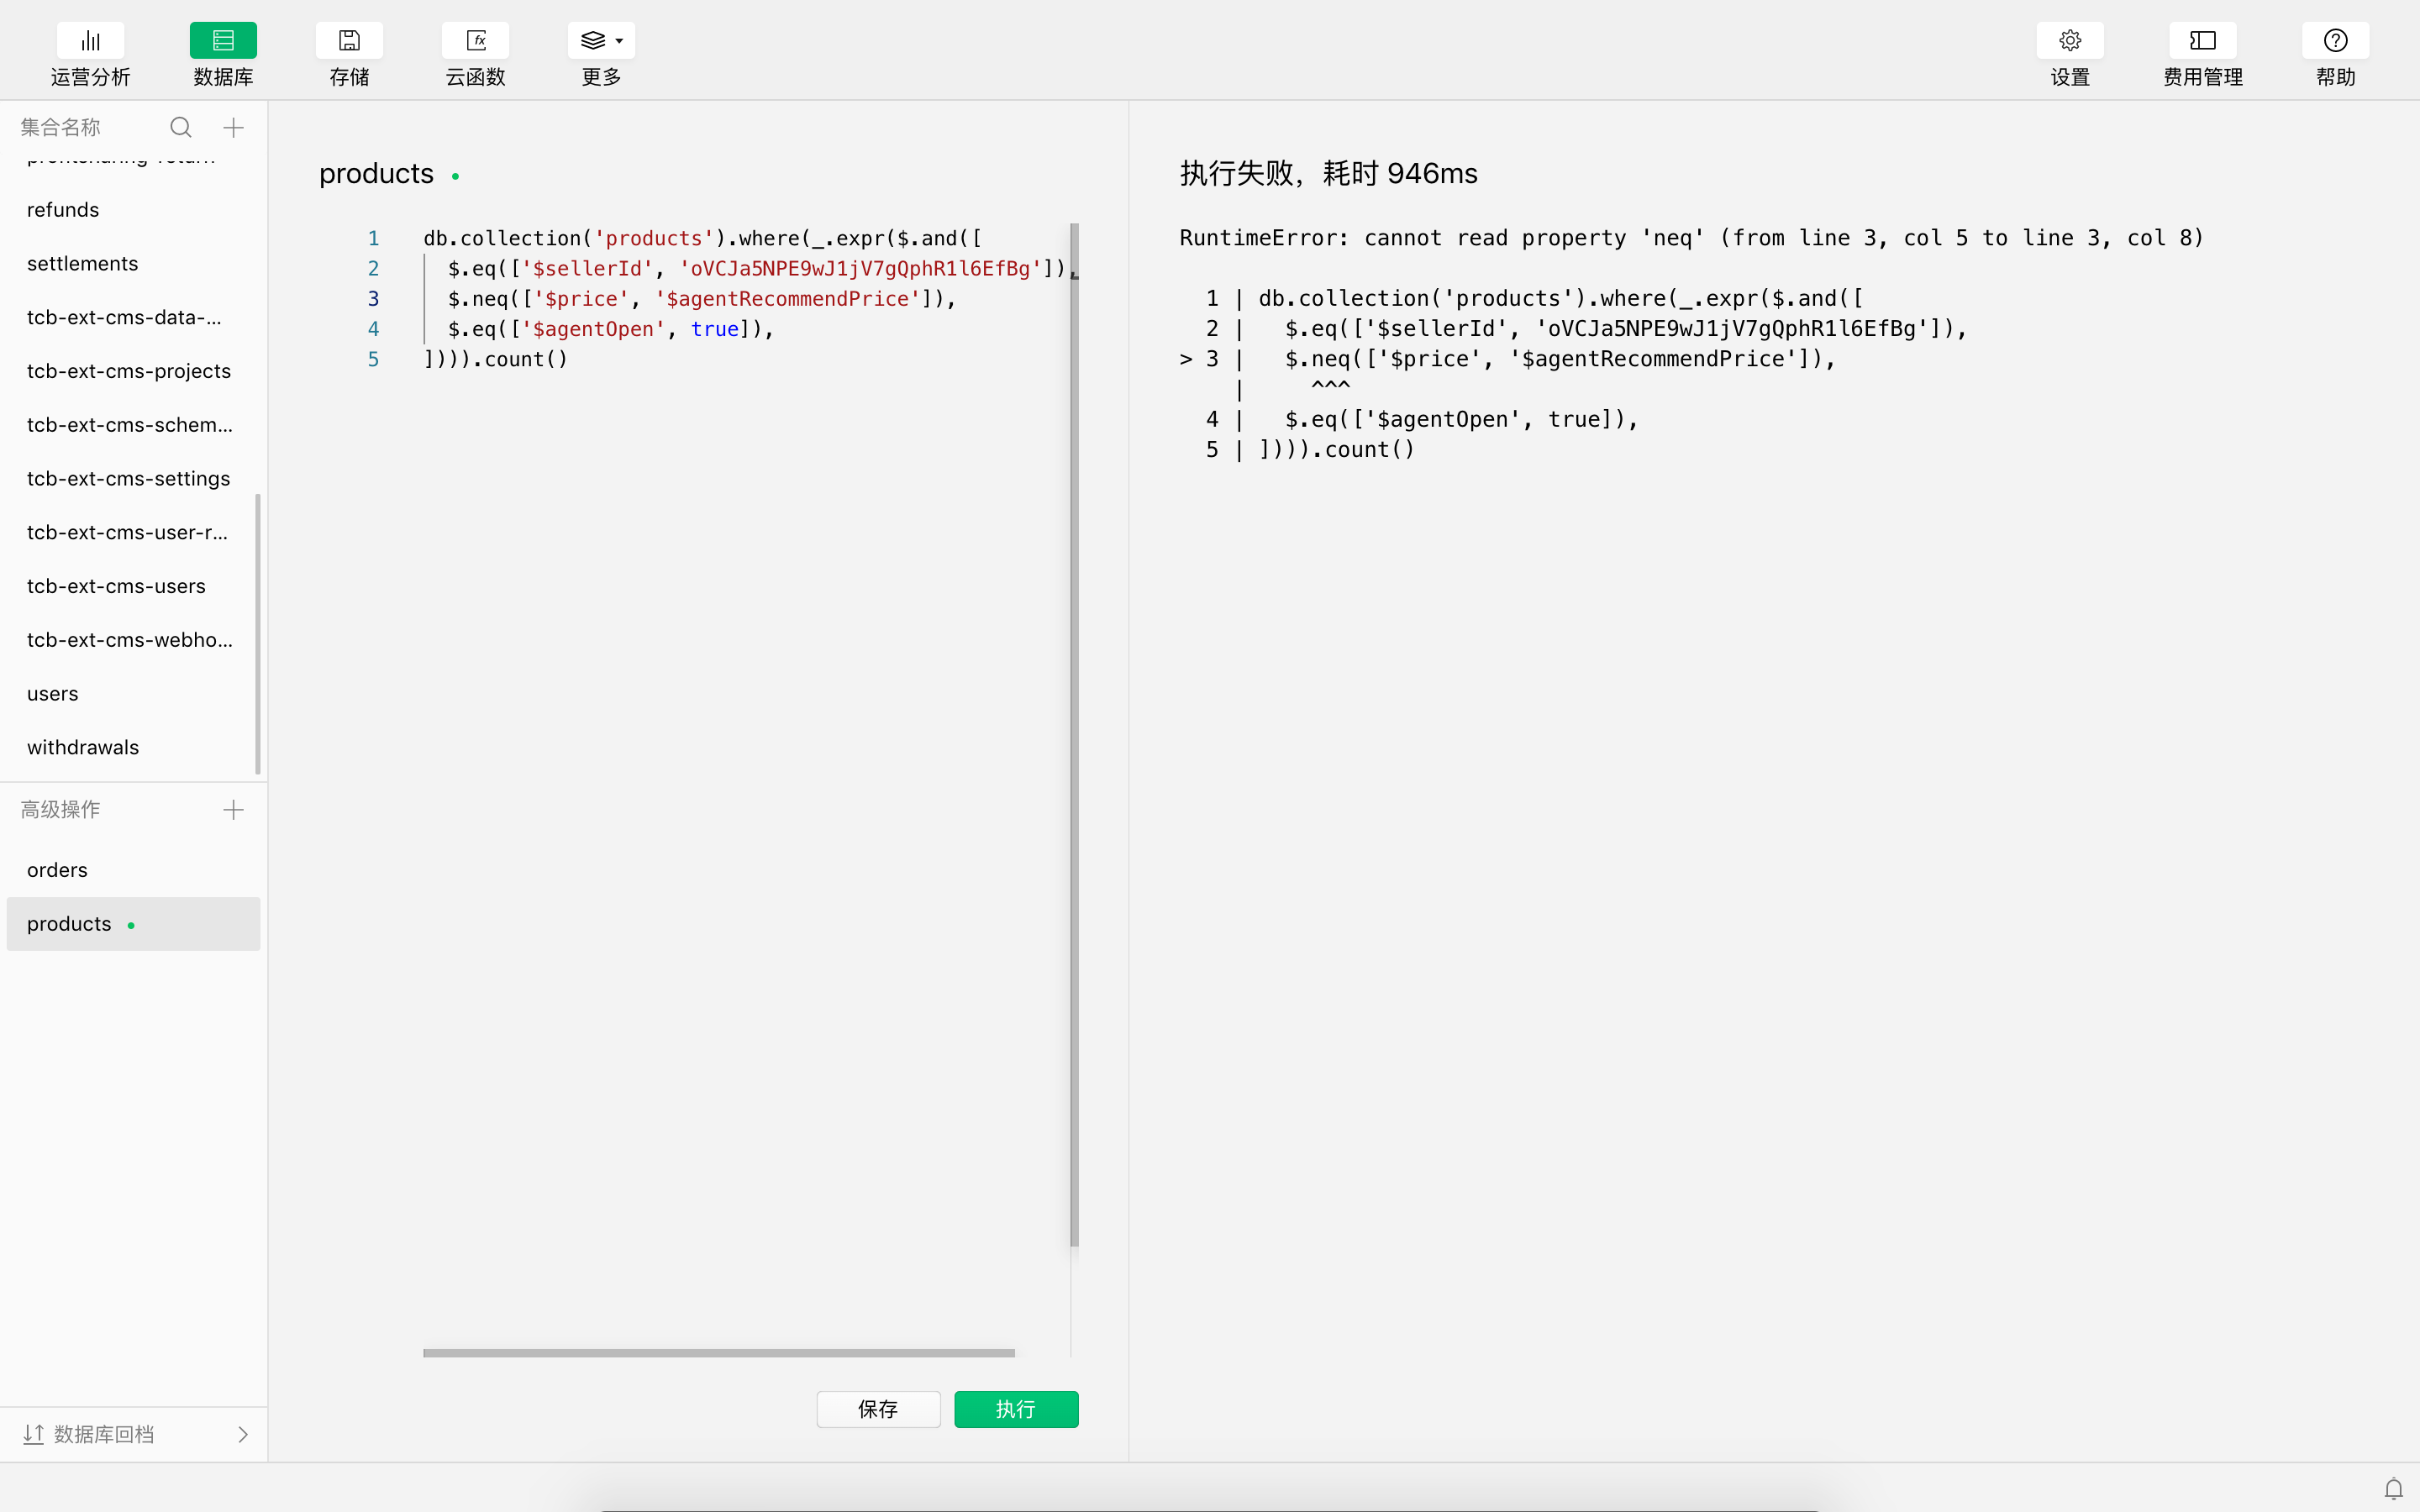2420x1512 pixels.
Task: Select the orders advanced script
Action: click(x=57, y=870)
